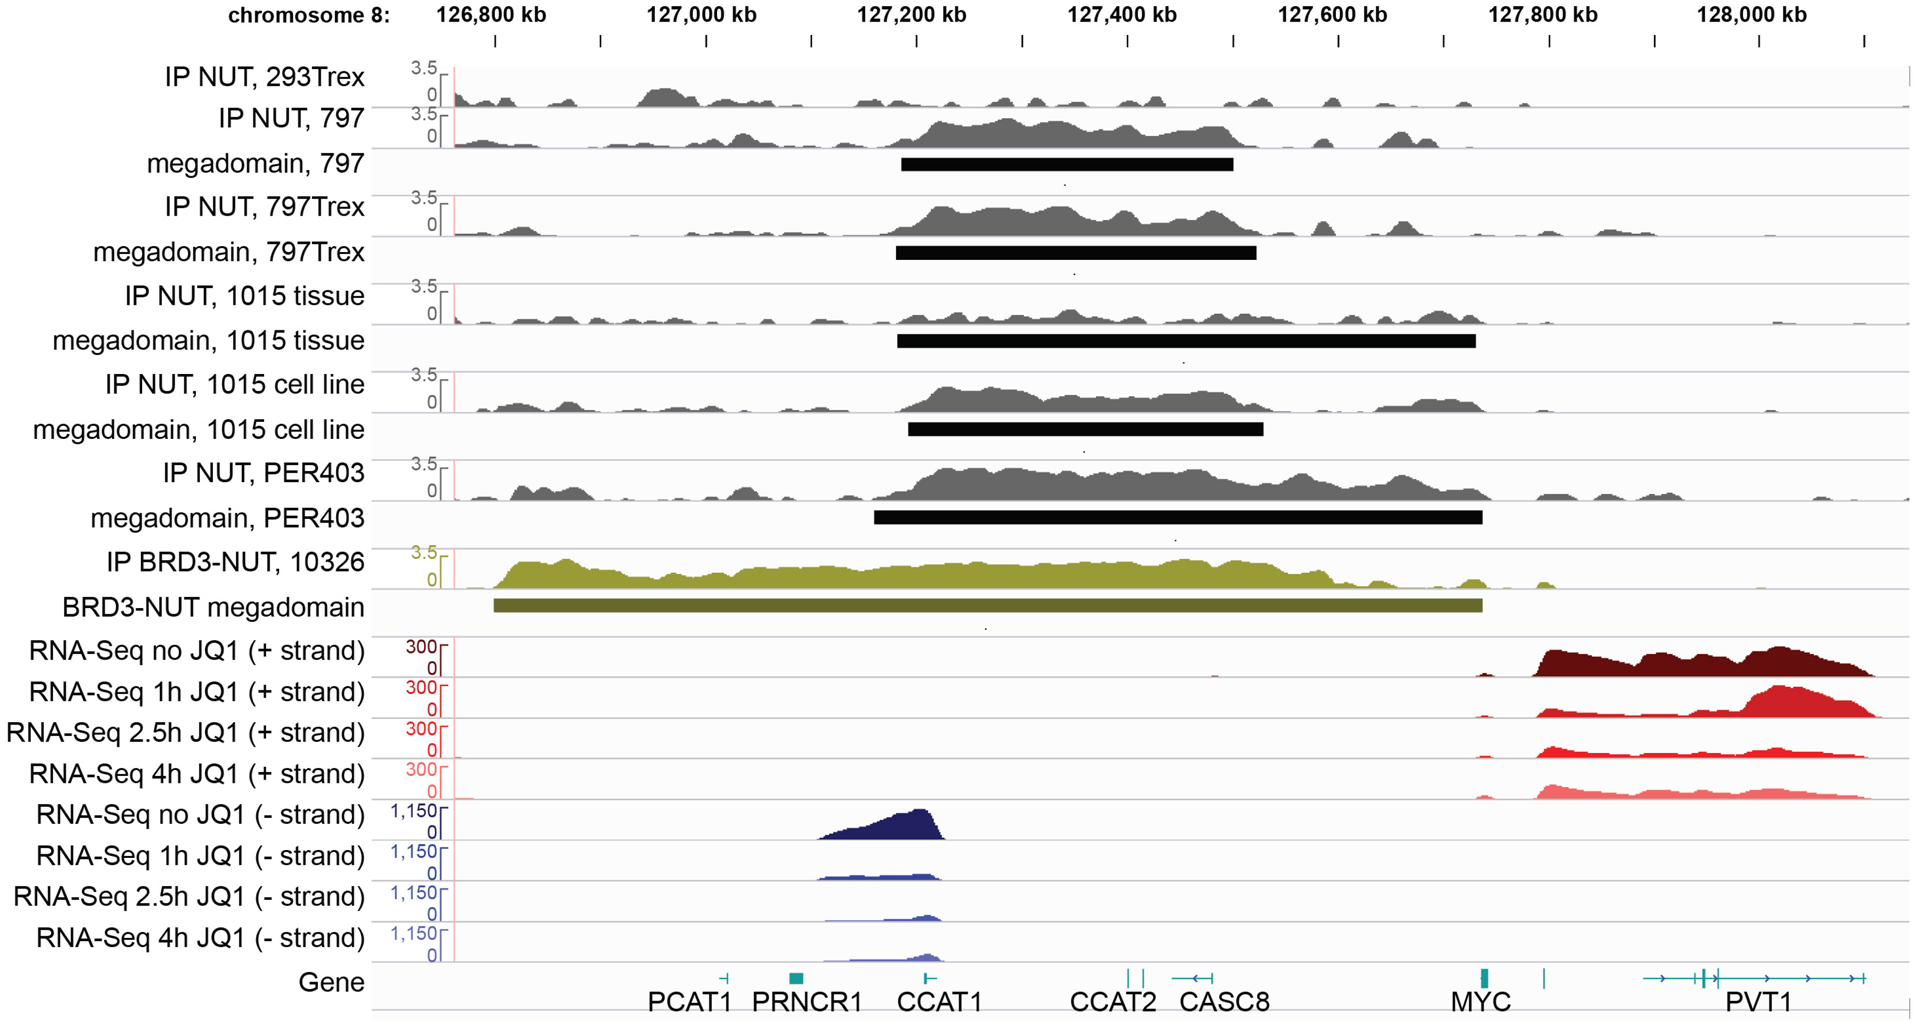
Task: Click the PRNCR1 gene block in Gene track
Action: click(796, 978)
